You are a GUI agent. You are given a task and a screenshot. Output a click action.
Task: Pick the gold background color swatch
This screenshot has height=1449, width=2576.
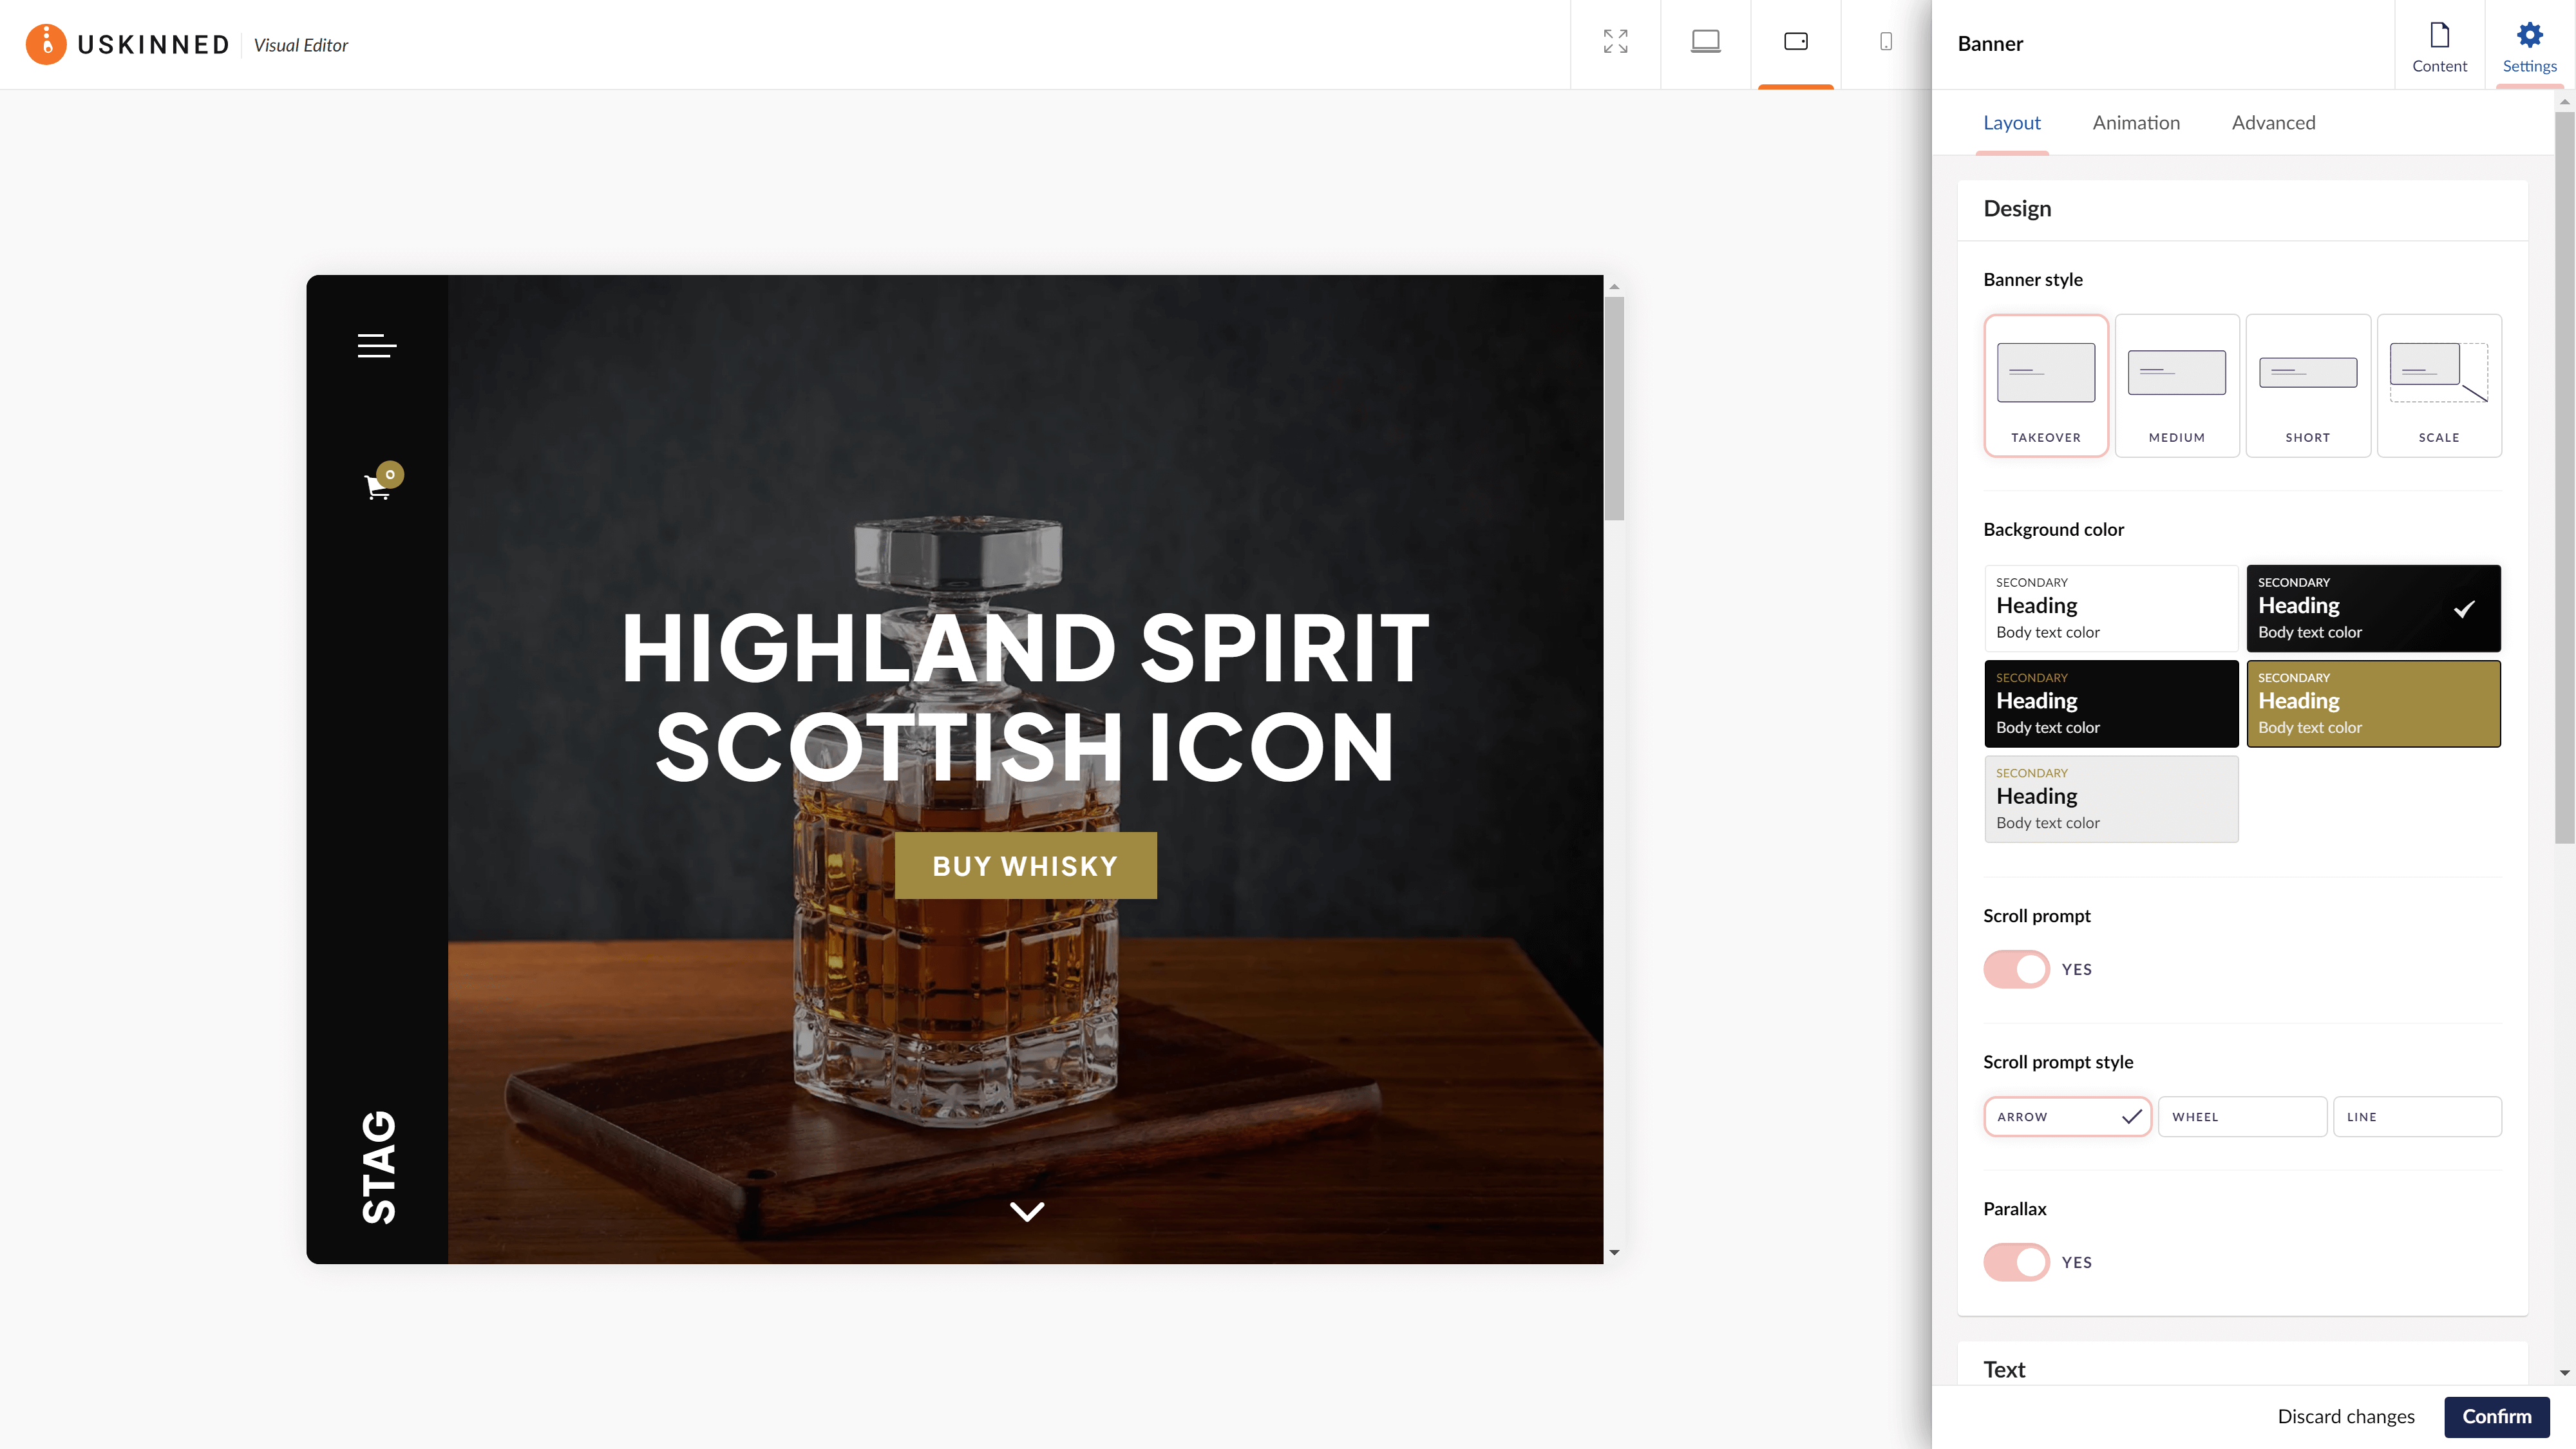(x=2372, y=703)
